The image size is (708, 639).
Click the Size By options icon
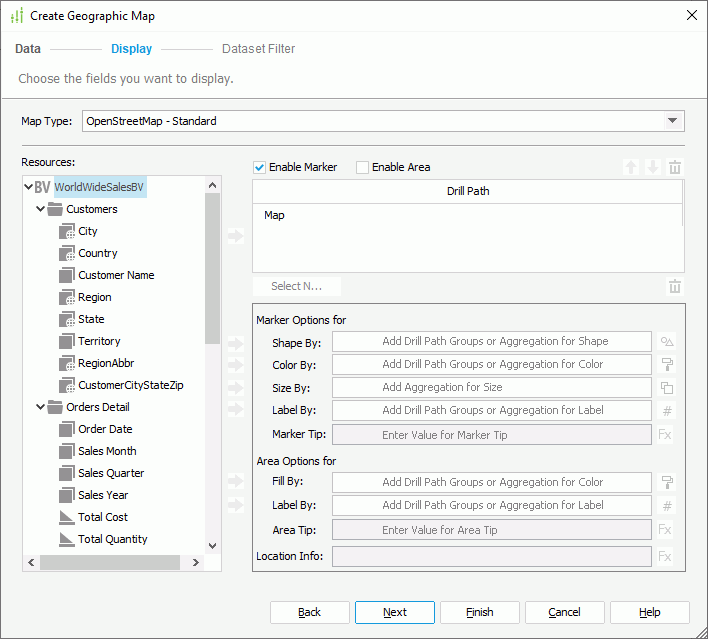pos(667,388)
